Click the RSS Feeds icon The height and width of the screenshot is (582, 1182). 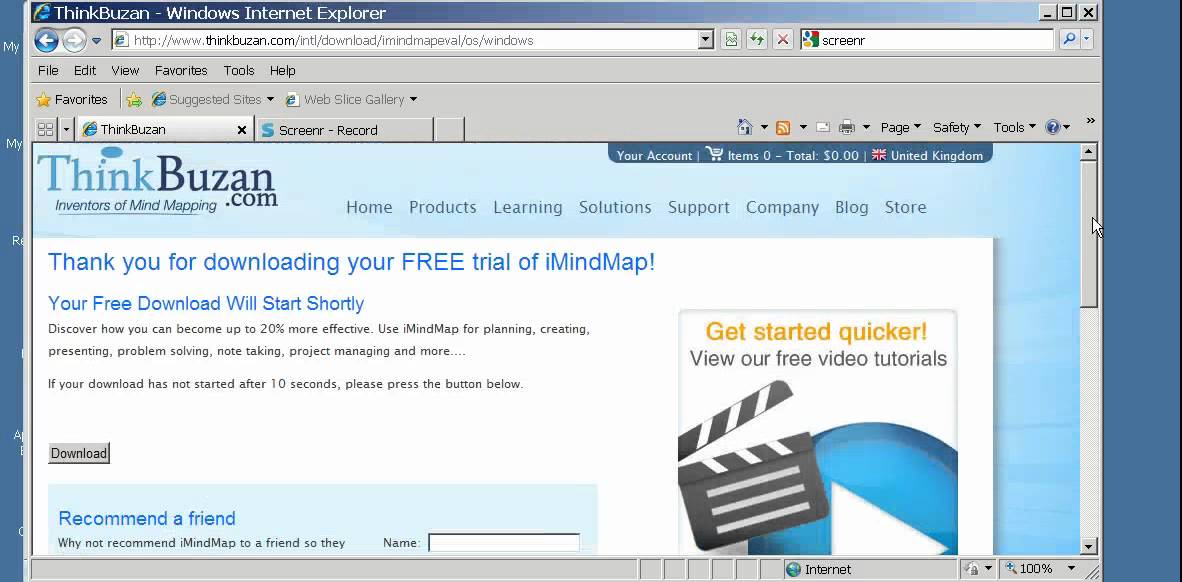(783, 127)
